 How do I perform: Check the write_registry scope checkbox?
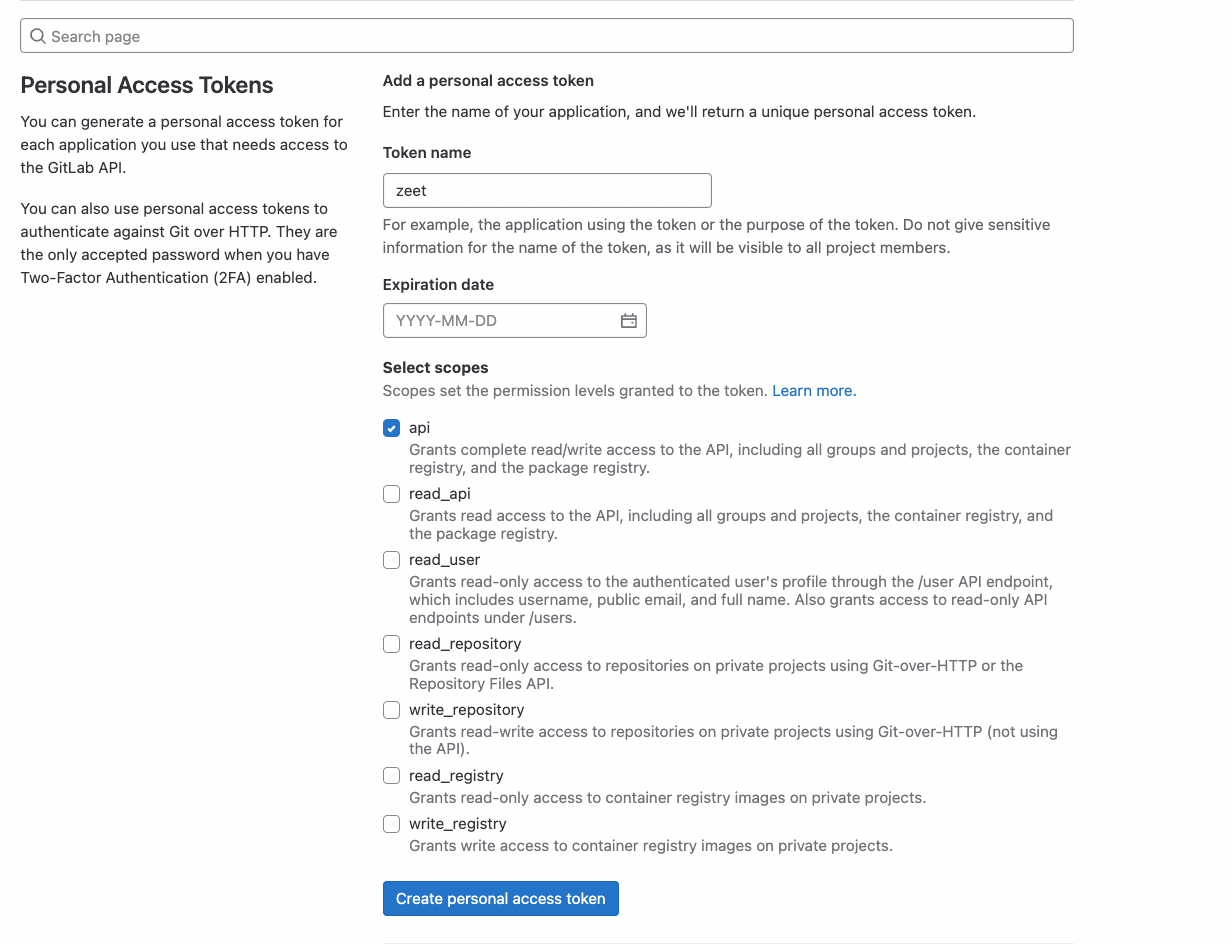[391, 823]
